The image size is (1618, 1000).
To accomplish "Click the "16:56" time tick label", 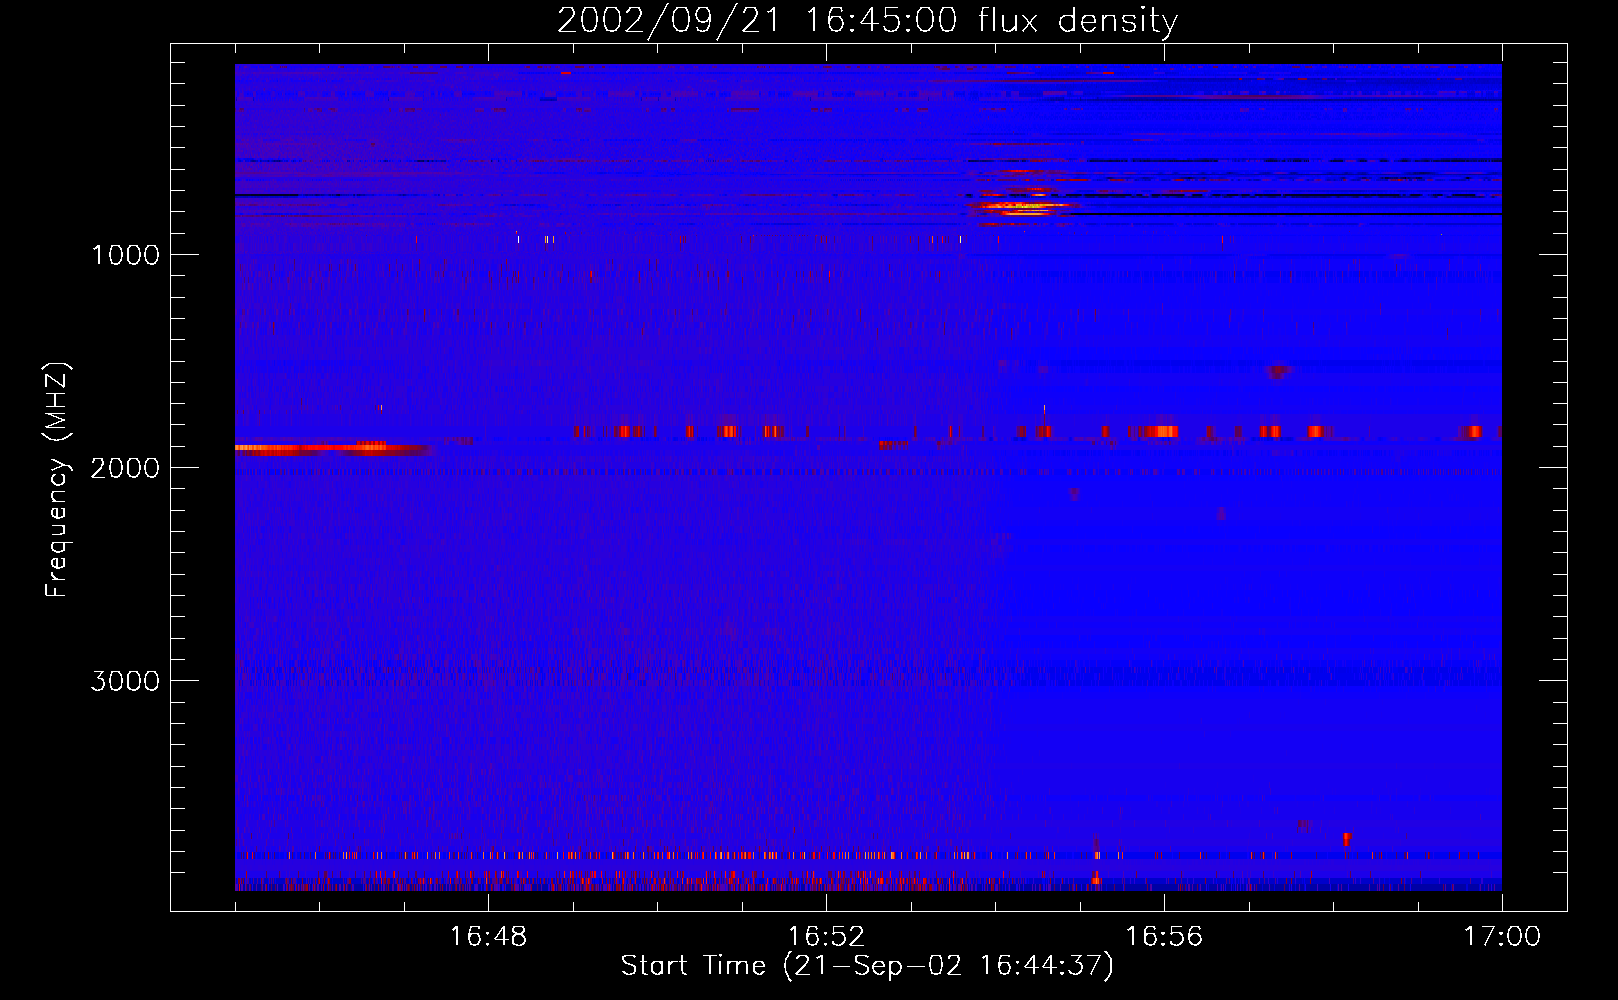I will (1164, 937).
